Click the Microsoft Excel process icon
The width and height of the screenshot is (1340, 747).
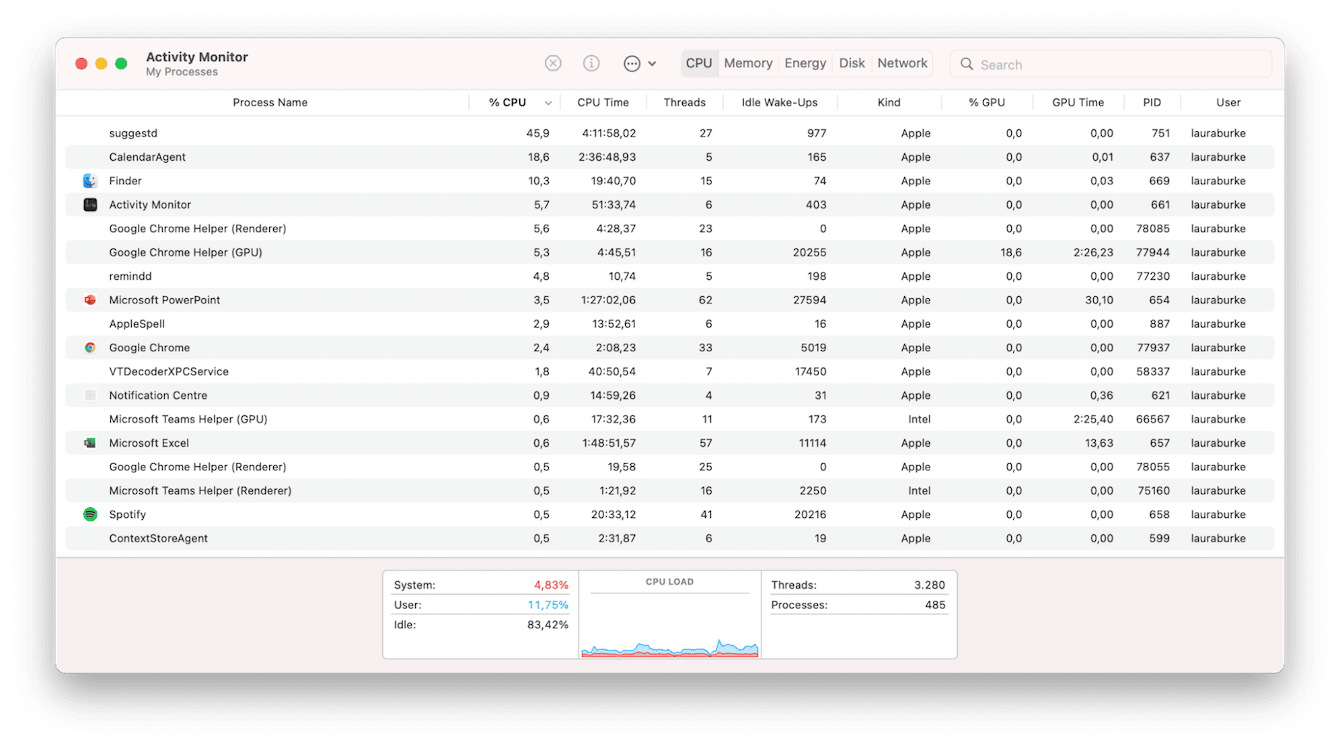[90, 442]
